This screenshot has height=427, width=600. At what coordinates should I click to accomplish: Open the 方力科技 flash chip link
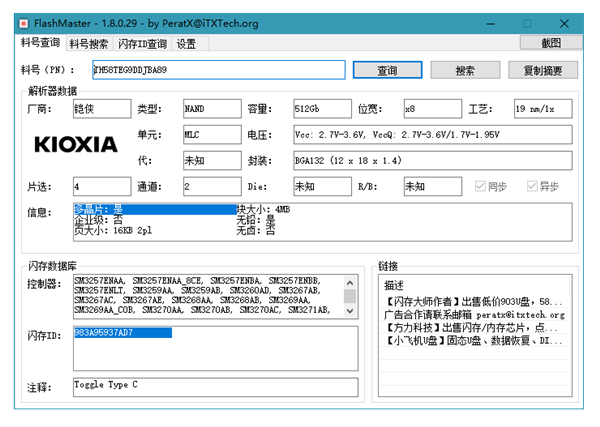[x=472, y=327]
